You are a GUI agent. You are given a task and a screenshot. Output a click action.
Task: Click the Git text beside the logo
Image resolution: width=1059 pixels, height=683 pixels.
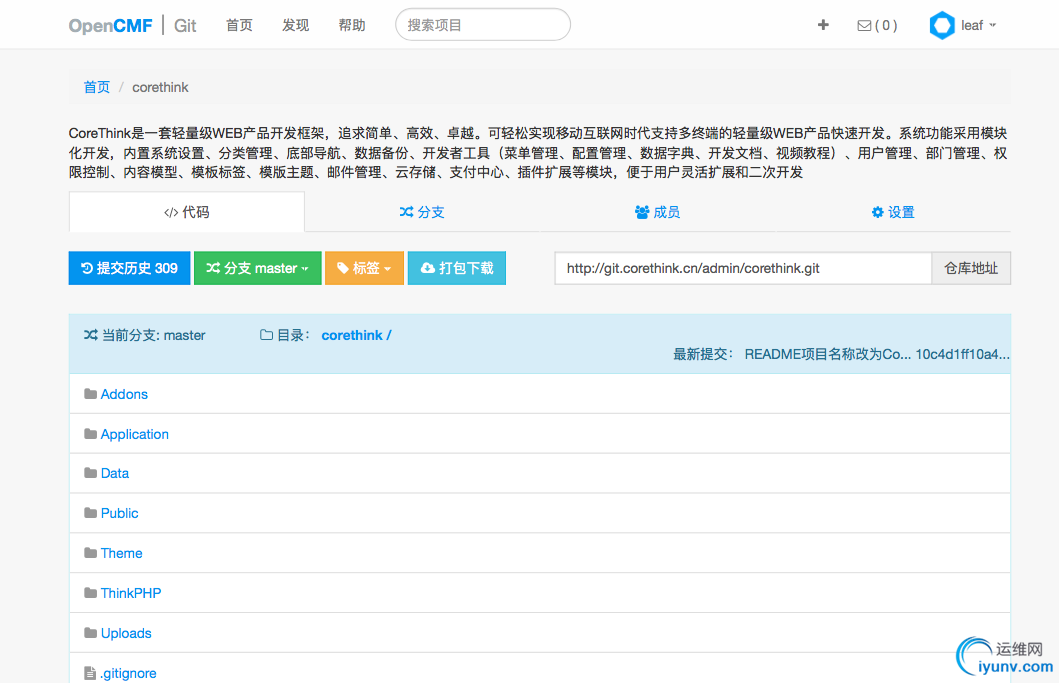[185, 26]
